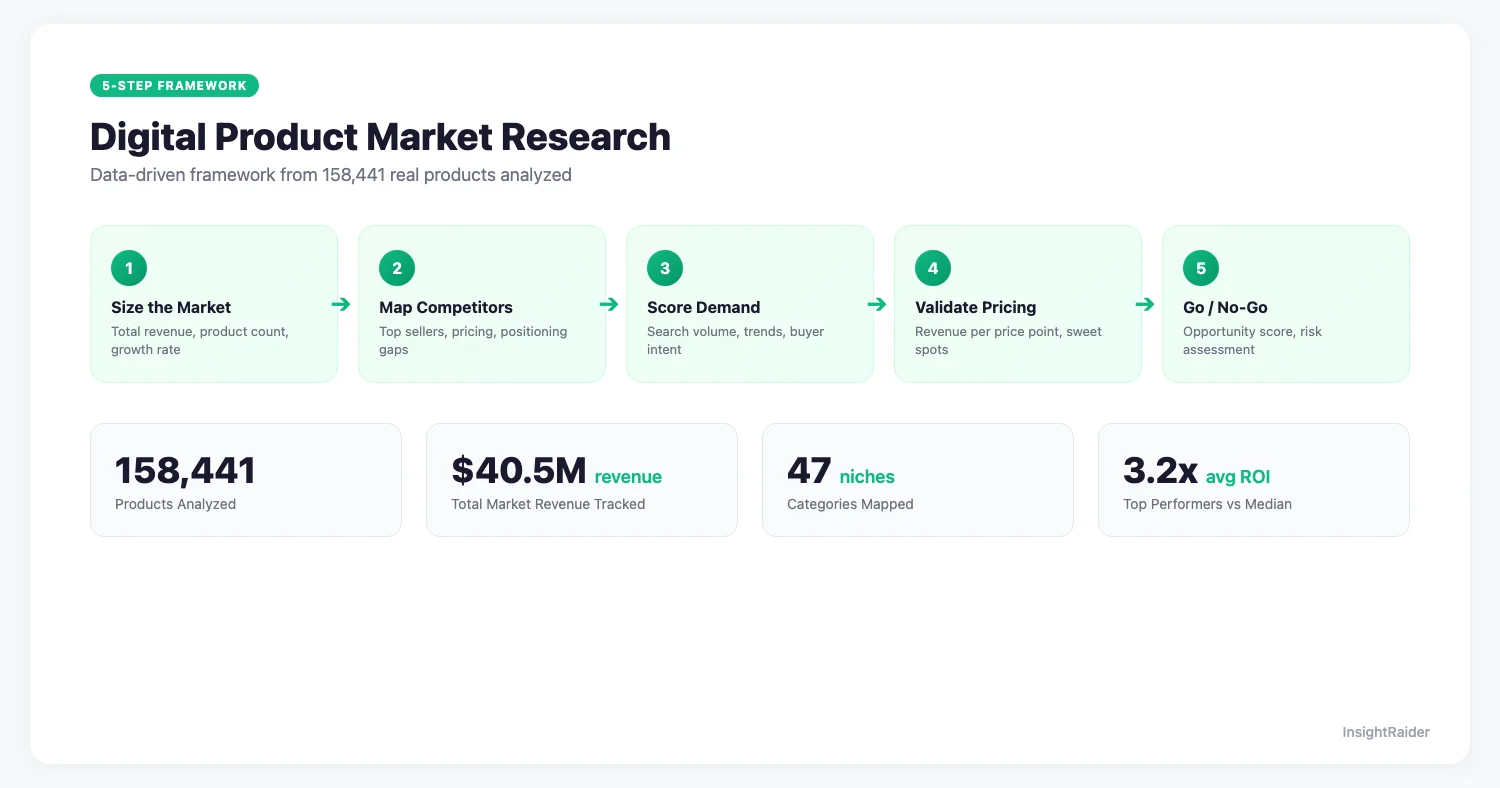Click badge number 3 on Score Demand
This screenshot has height=788, width=1500.
[664, 268]
